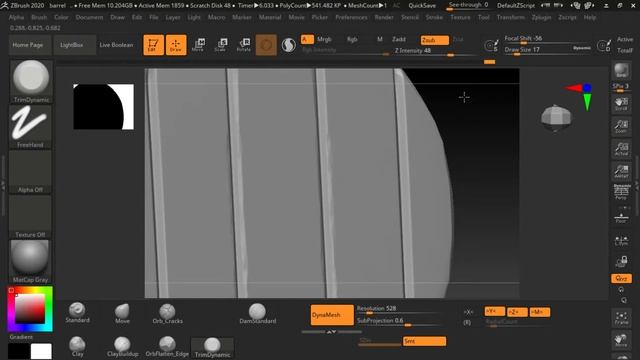Open the Stroke menu
Viewport: 640px width, 360px height.
coord(434,18)
